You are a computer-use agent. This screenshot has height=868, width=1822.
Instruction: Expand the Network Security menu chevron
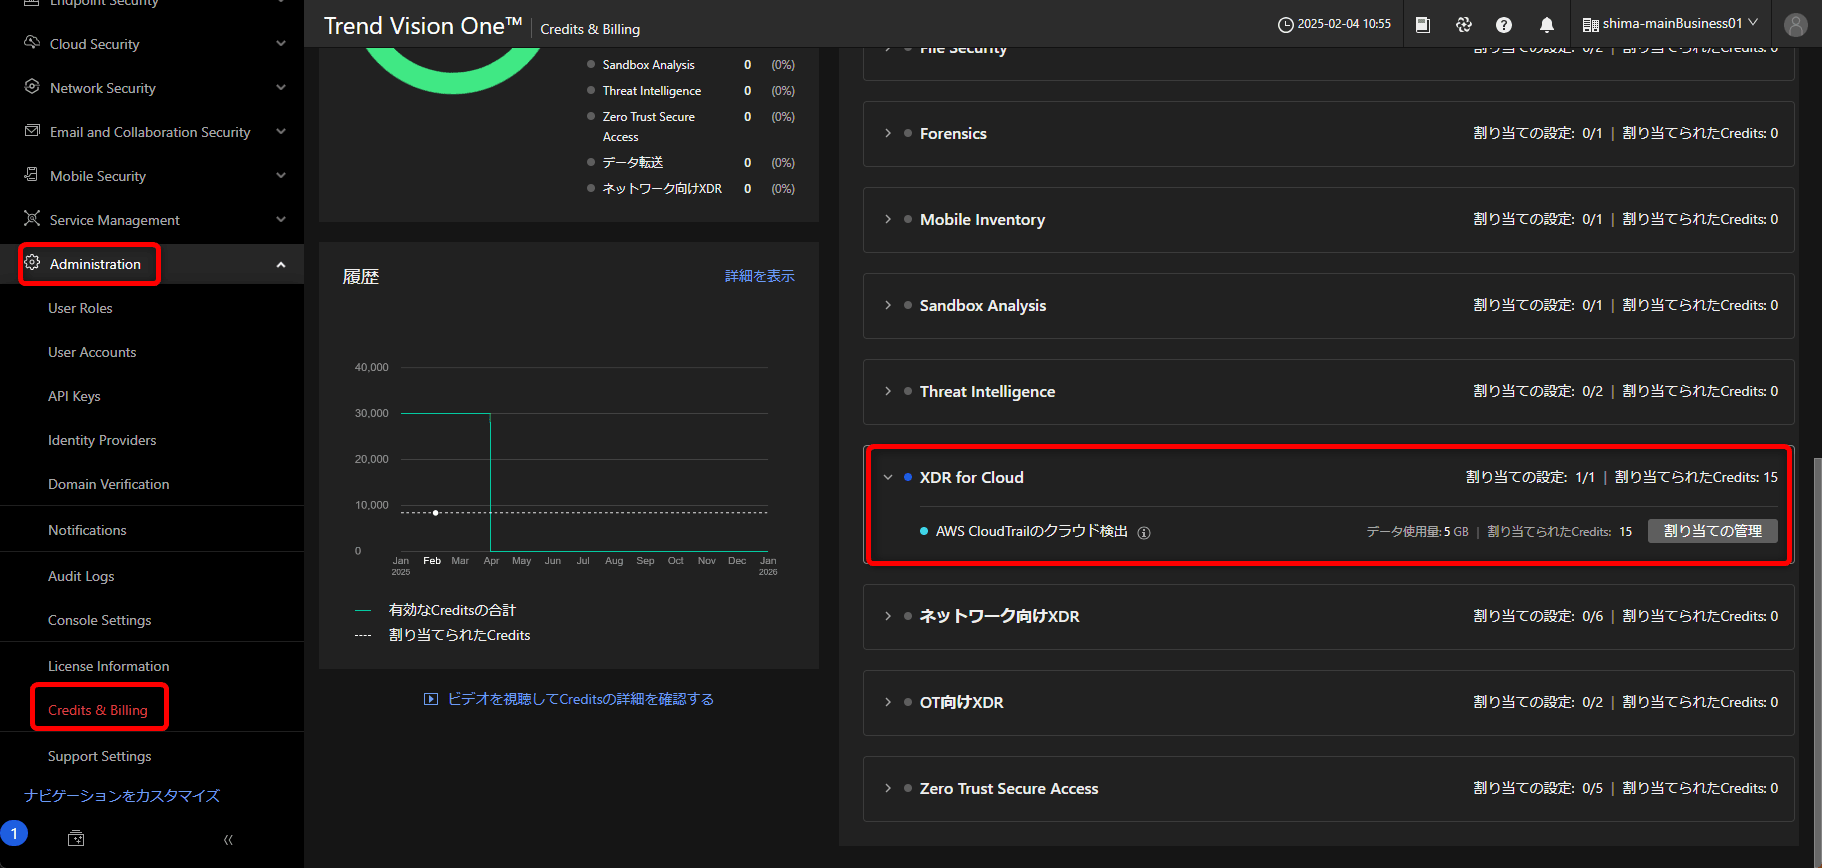click(x=281, y=88)
